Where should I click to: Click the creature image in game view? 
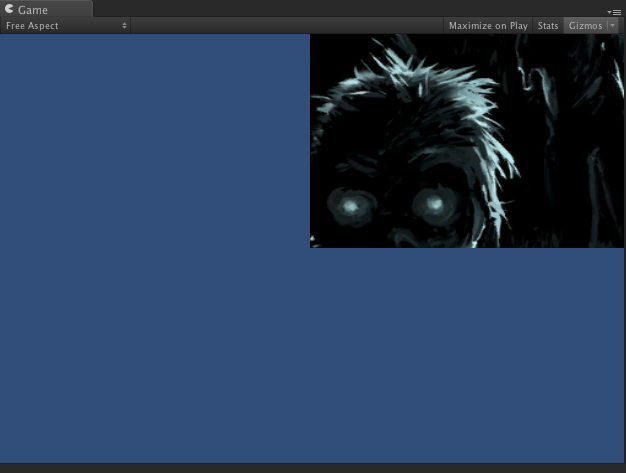point(467,141)
